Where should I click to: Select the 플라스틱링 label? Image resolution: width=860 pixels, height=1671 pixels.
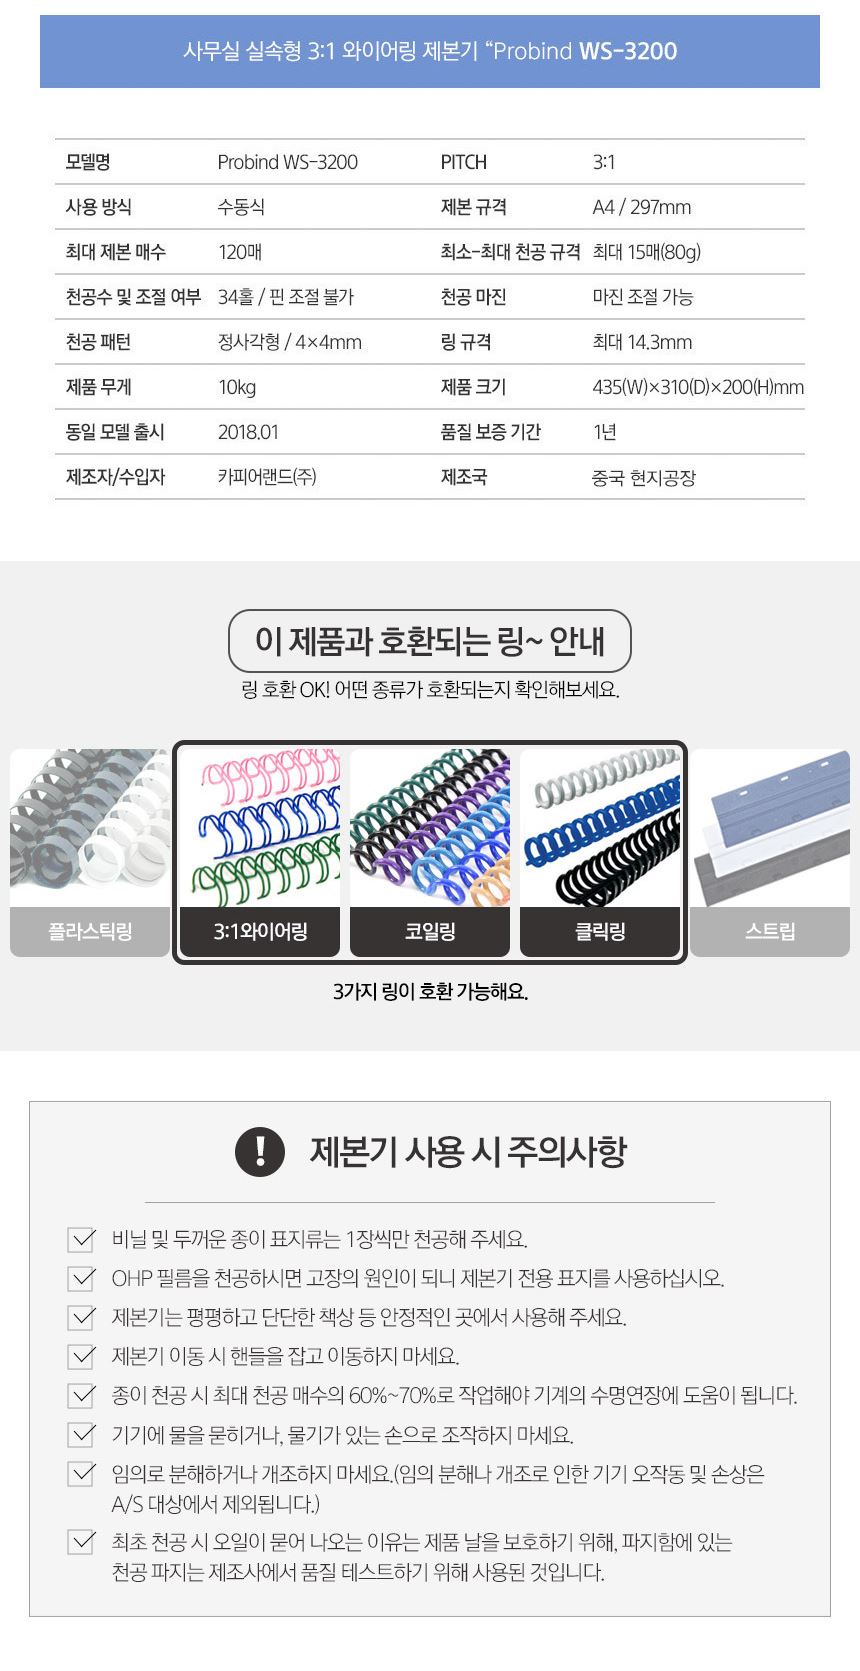[90, 932]
